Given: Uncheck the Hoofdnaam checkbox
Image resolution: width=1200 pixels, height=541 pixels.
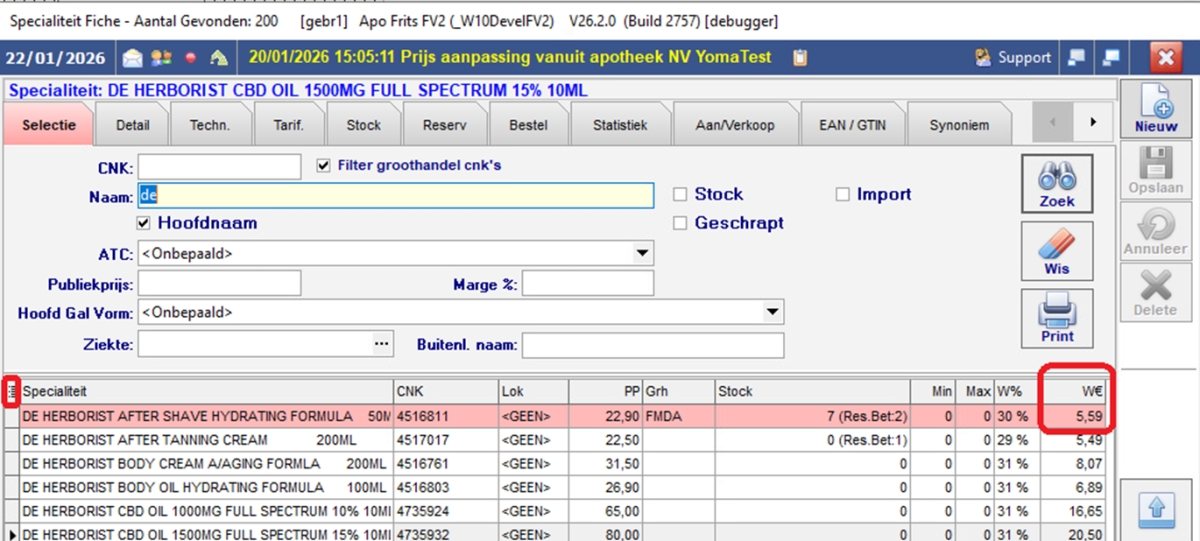Looking at the screenshot, I should tap(144, 223).
